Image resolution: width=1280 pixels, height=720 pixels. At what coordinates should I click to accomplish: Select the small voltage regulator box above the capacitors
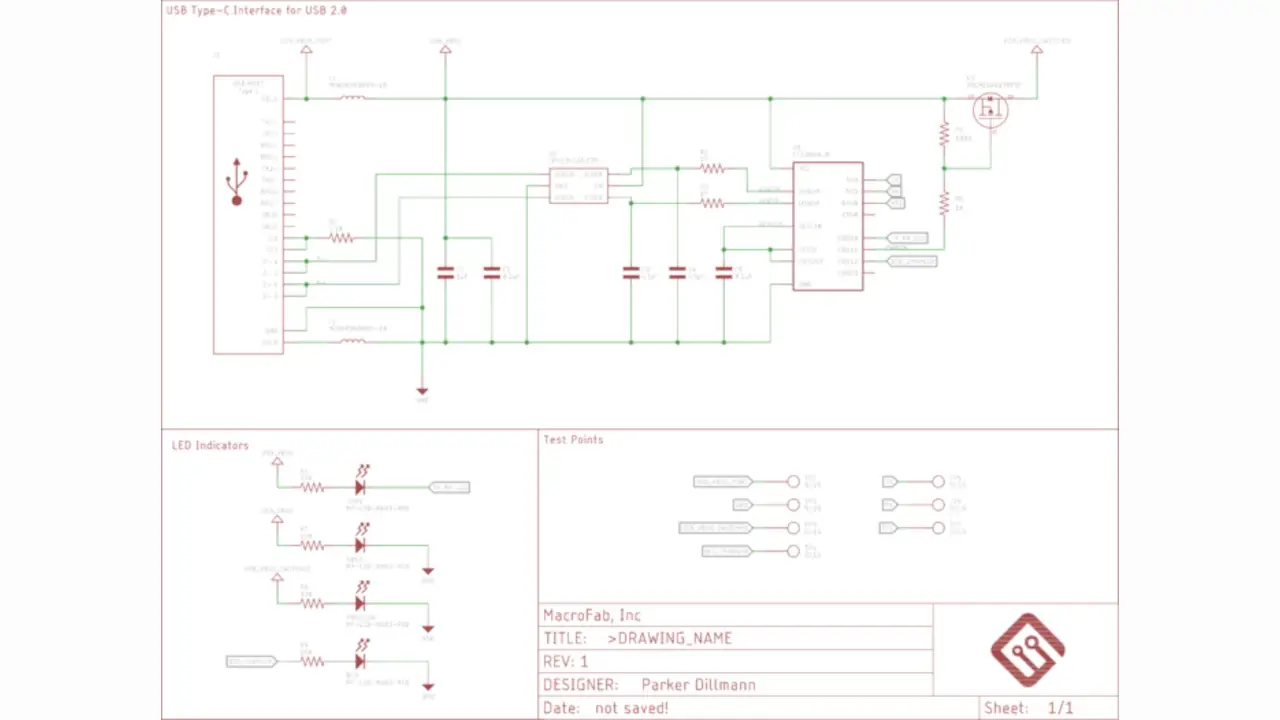click(x=578, y=184)
